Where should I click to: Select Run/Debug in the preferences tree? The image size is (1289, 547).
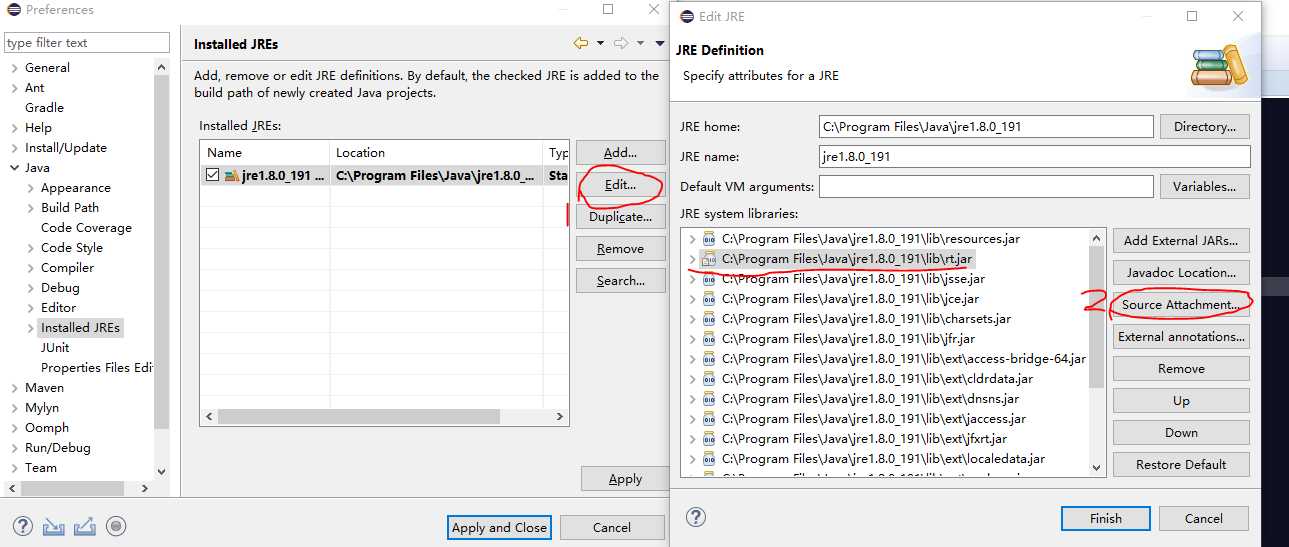coord(57,448)
